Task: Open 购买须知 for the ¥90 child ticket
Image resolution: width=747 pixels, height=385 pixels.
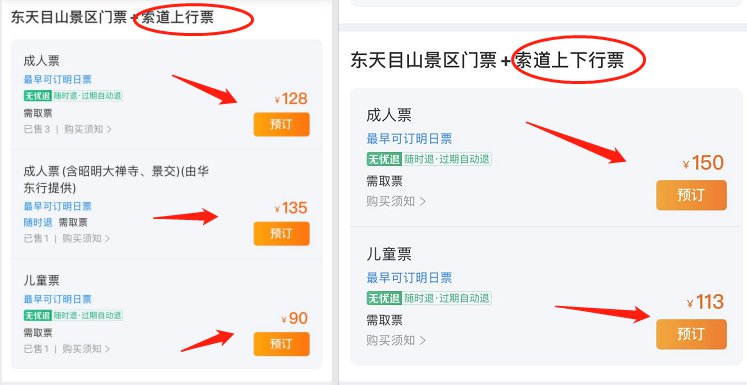Action: [x=86, y=349]
